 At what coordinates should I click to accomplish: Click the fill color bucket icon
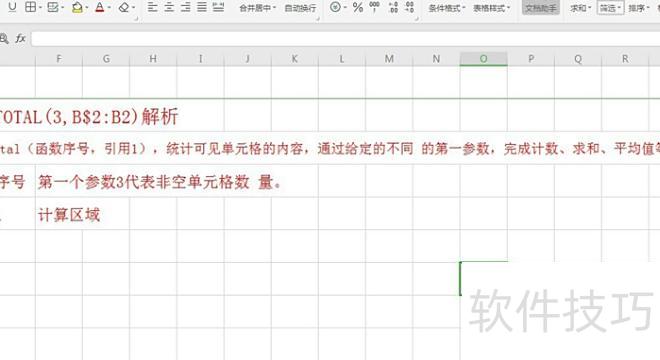click(x=77, y=7)
